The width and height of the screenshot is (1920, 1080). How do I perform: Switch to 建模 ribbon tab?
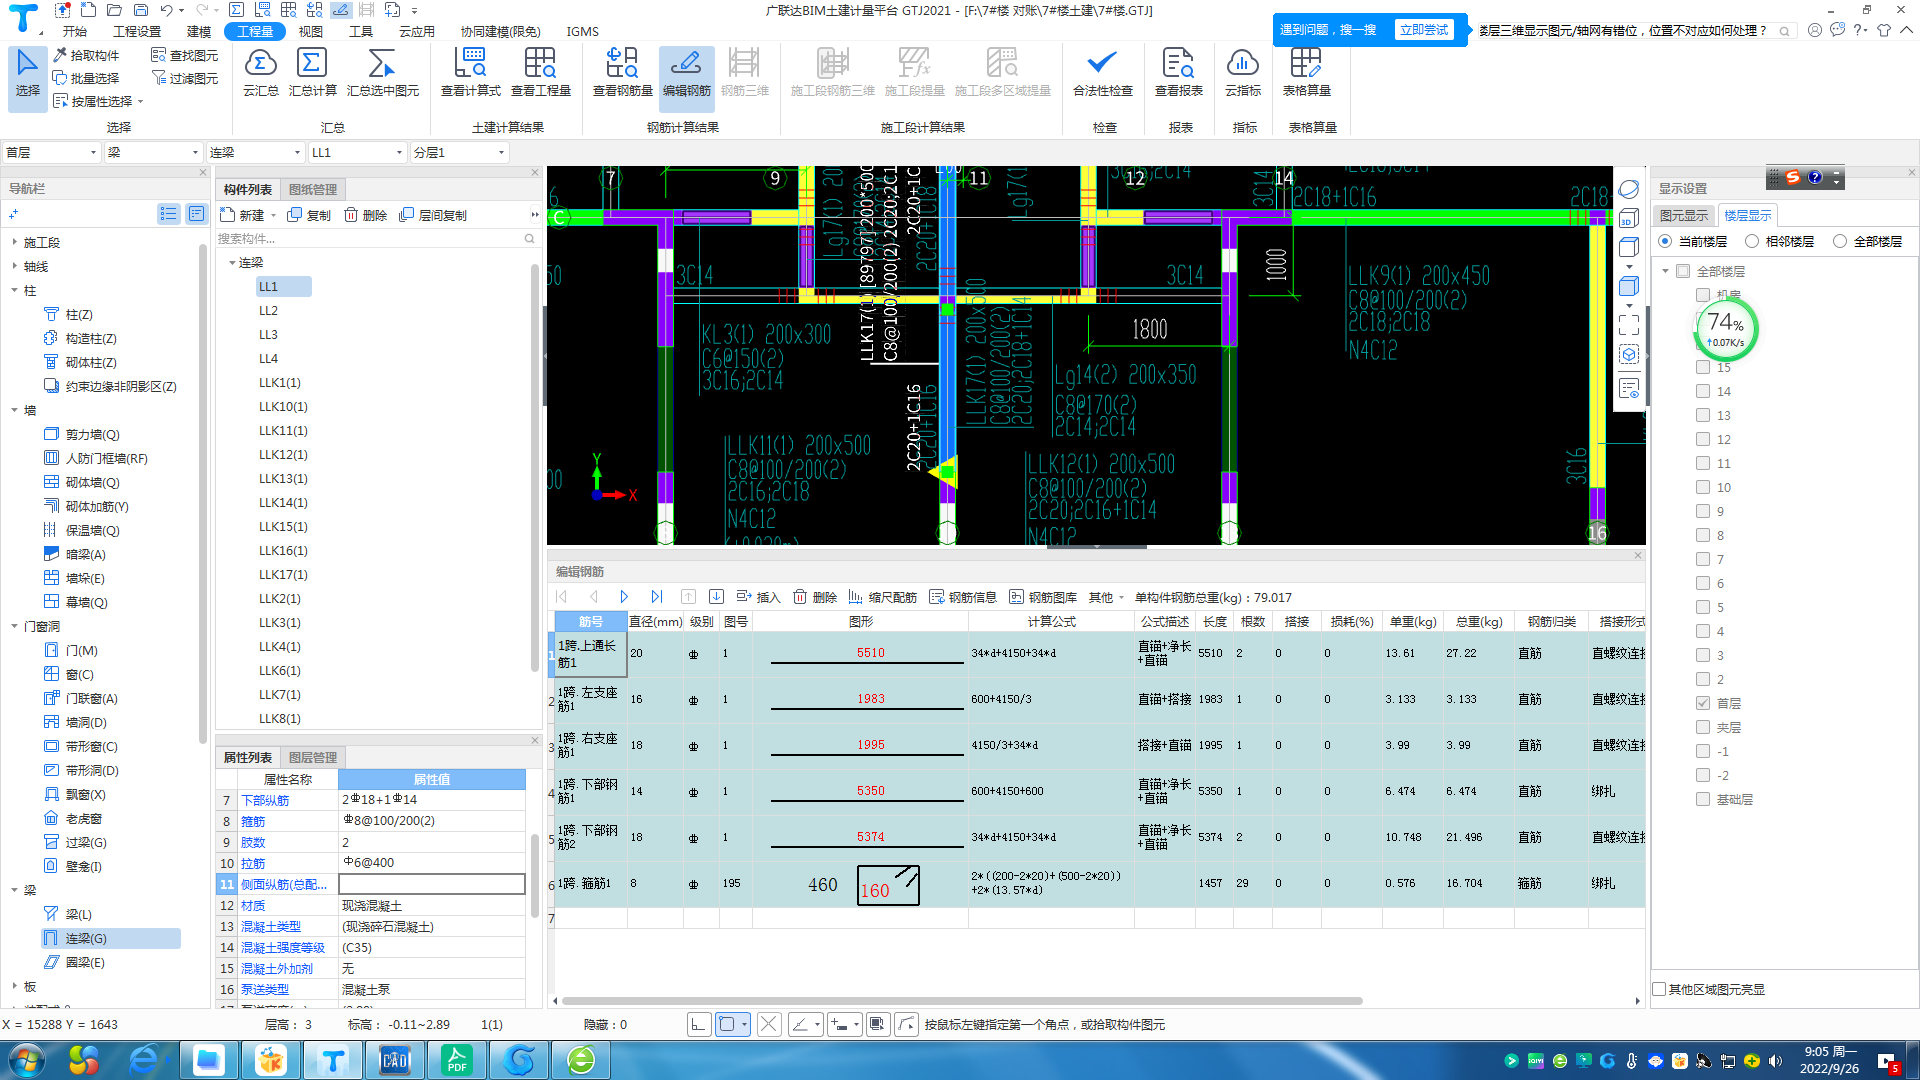coord(198,31)
